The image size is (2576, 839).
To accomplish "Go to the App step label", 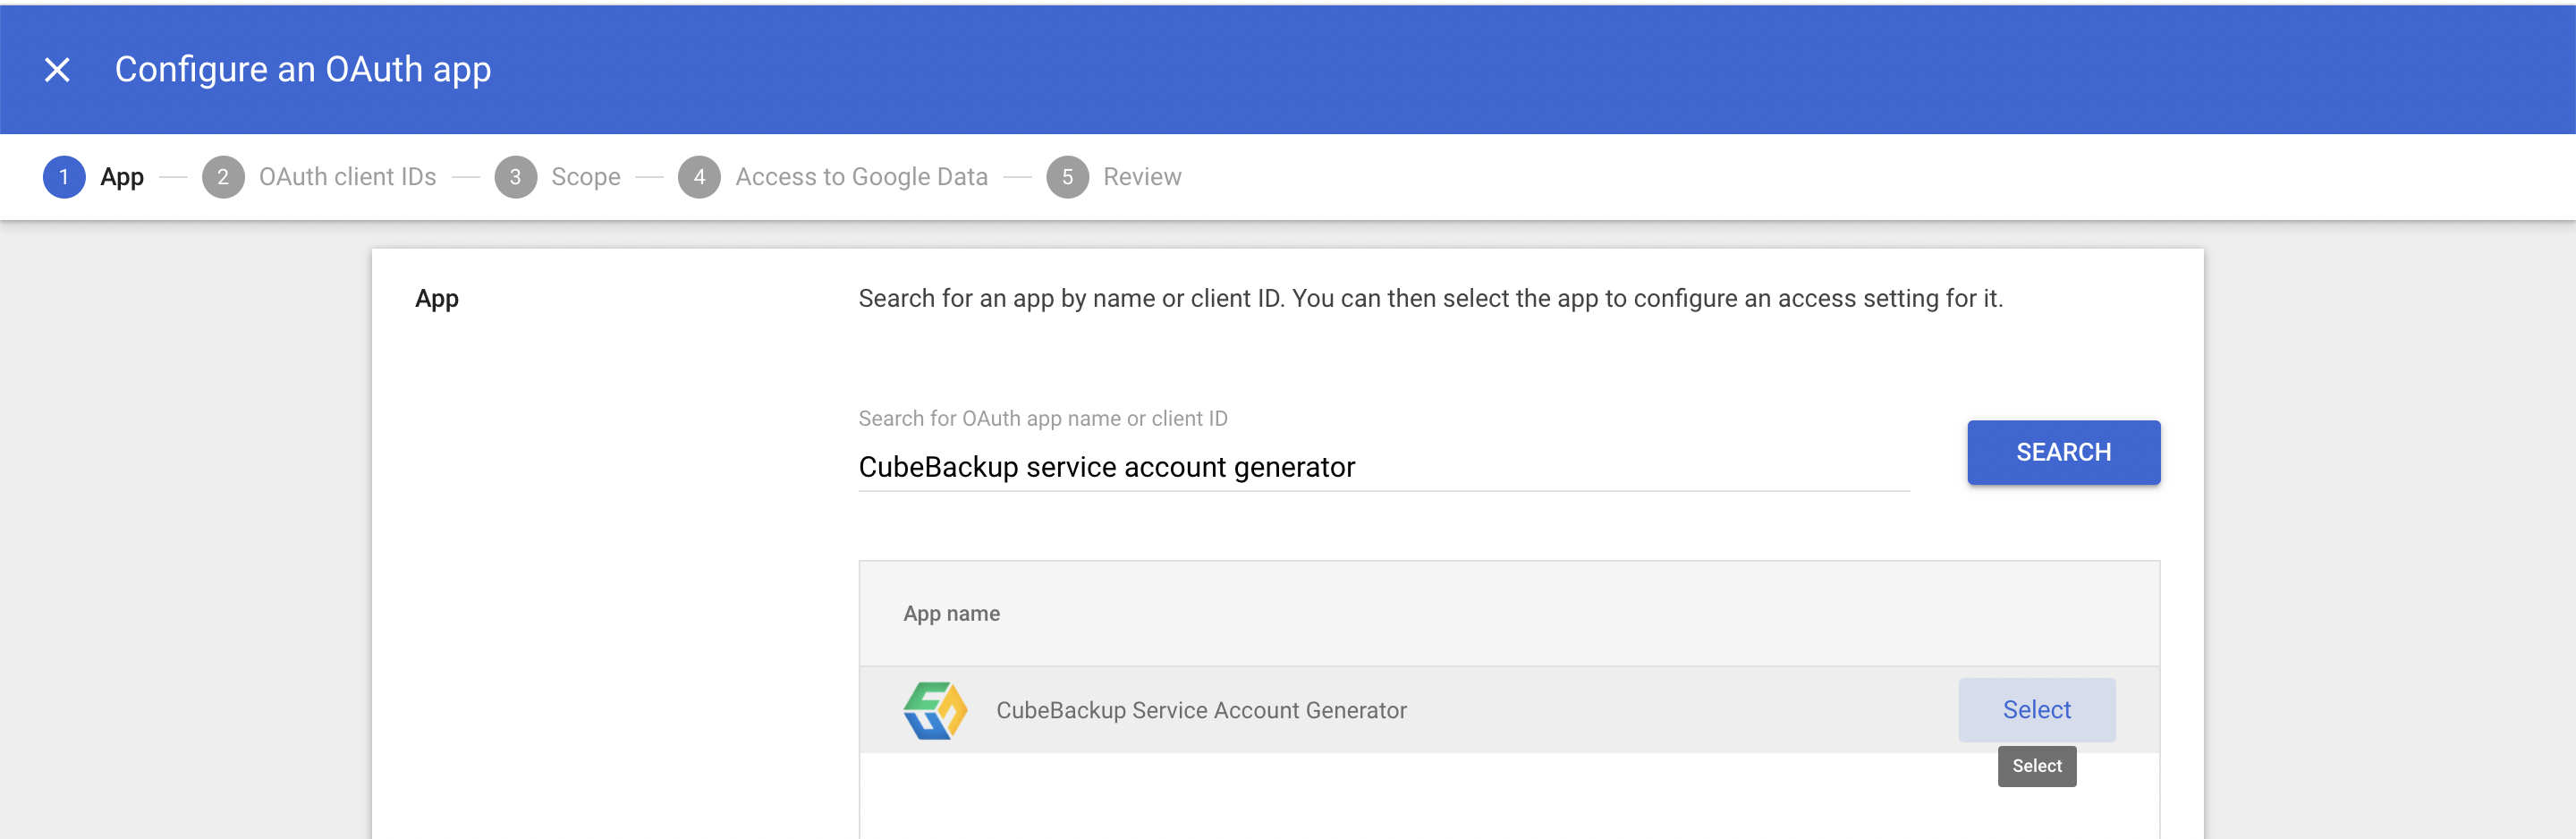I will tap(122, 177).
